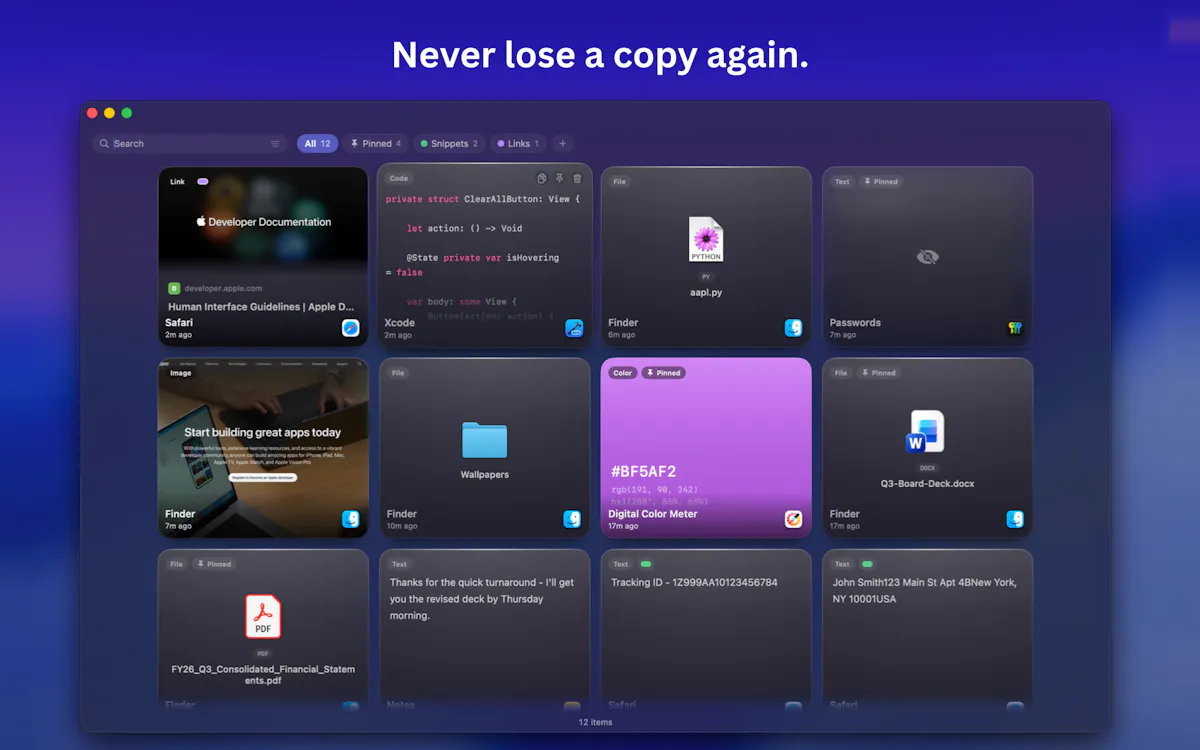Click the Code type badge on the Xcode card
This screenshot has height=750, width=1200.
pos(399,178)
